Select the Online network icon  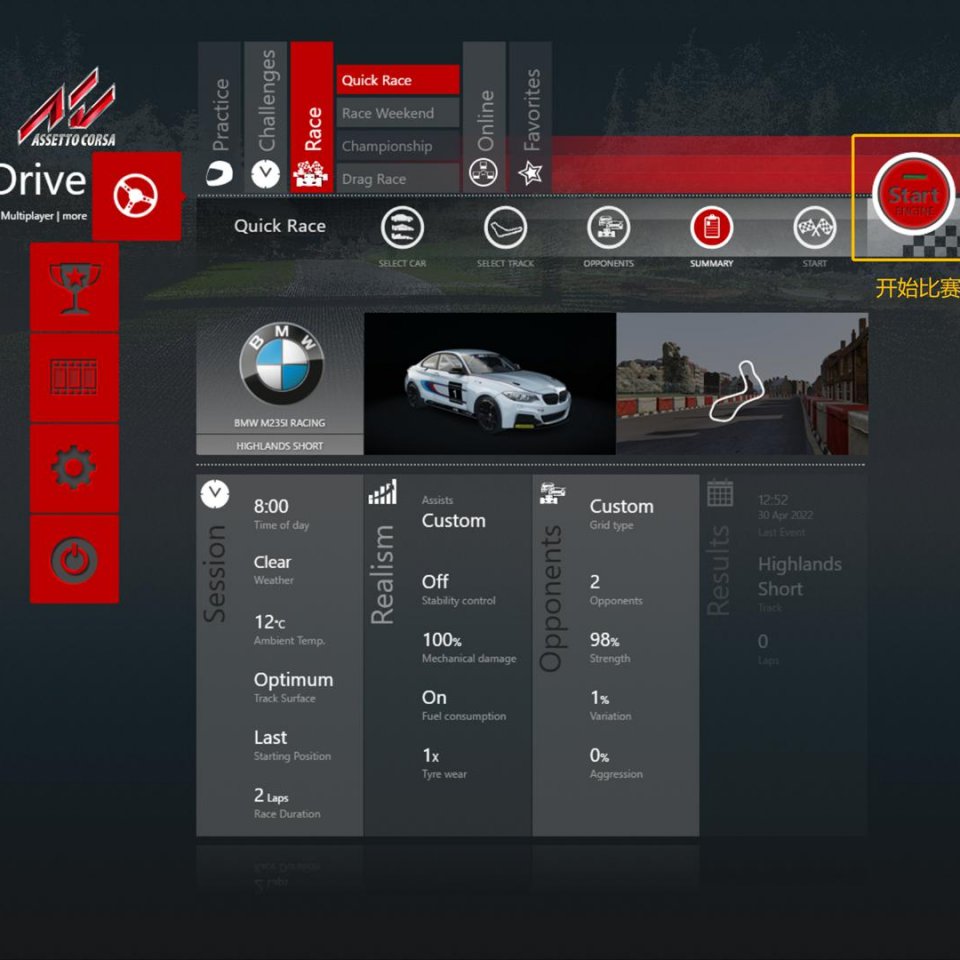point(484,173)
